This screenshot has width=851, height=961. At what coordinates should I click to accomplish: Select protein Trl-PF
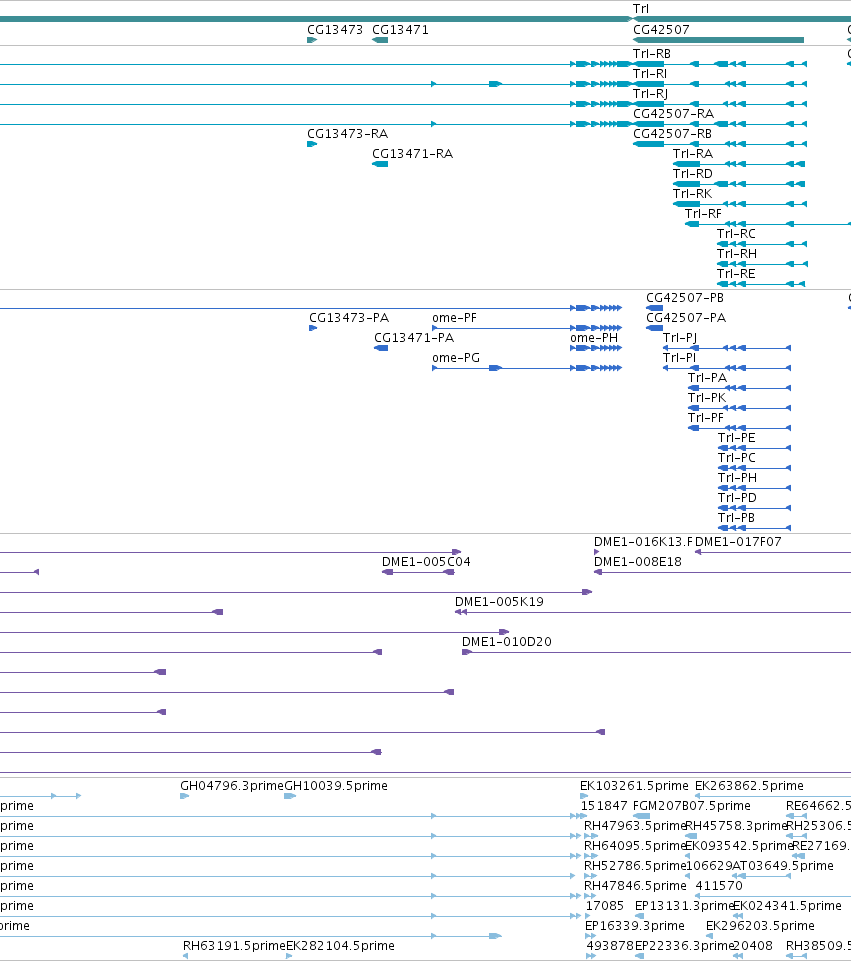(706, 418)
